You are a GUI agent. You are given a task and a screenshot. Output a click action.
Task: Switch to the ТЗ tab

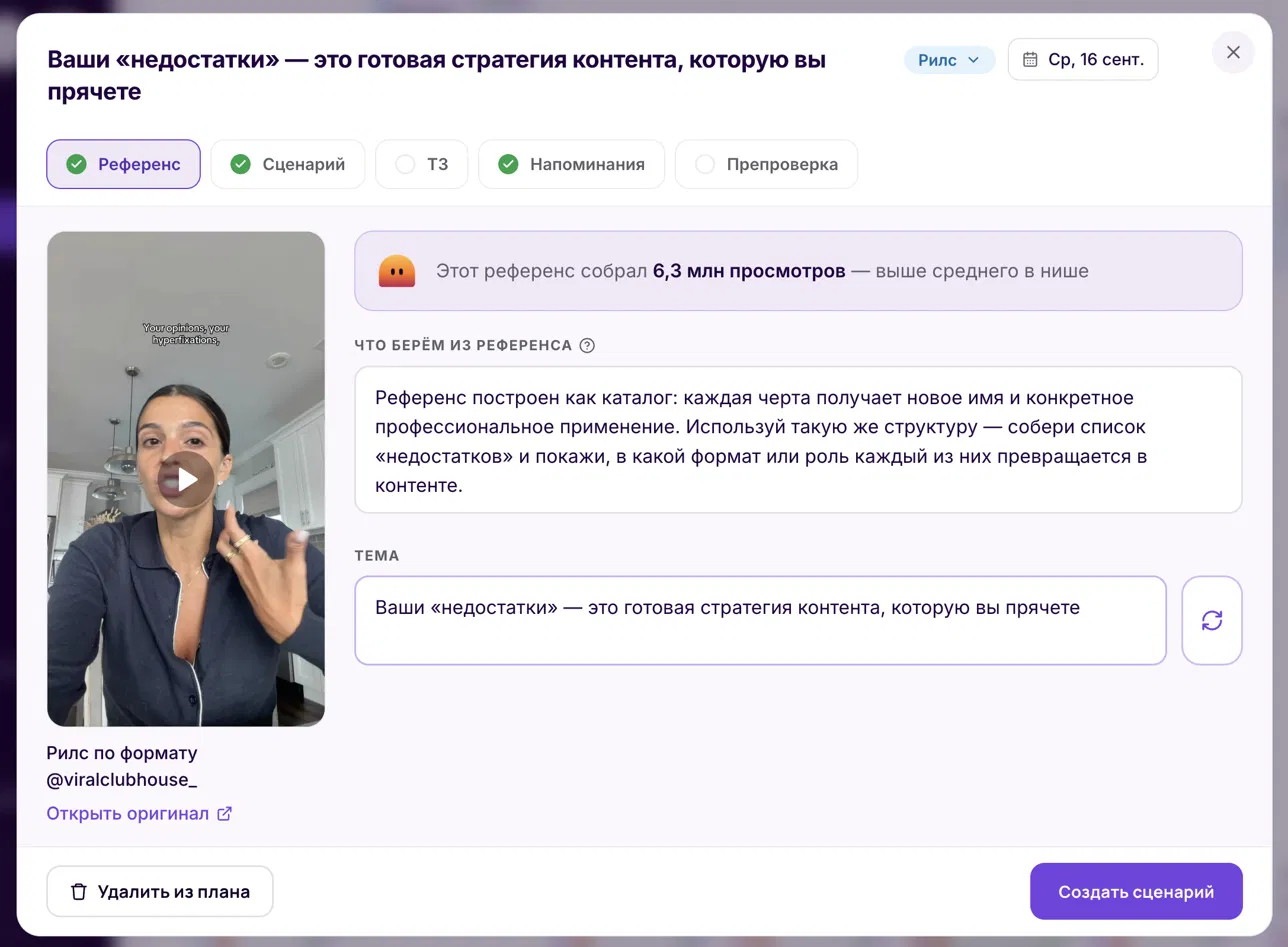click(x=422, y=164)
